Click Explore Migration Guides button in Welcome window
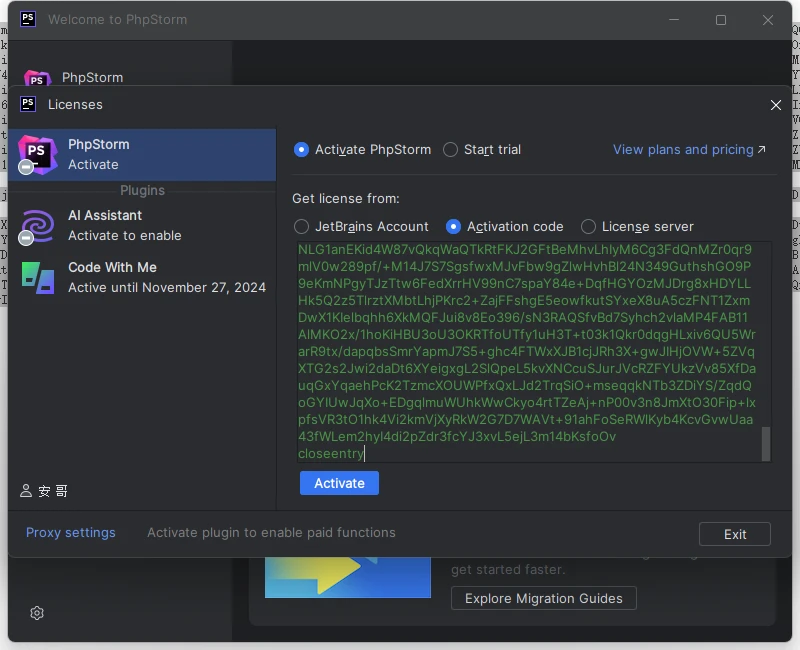800x650 pixels. click(543, 598)
